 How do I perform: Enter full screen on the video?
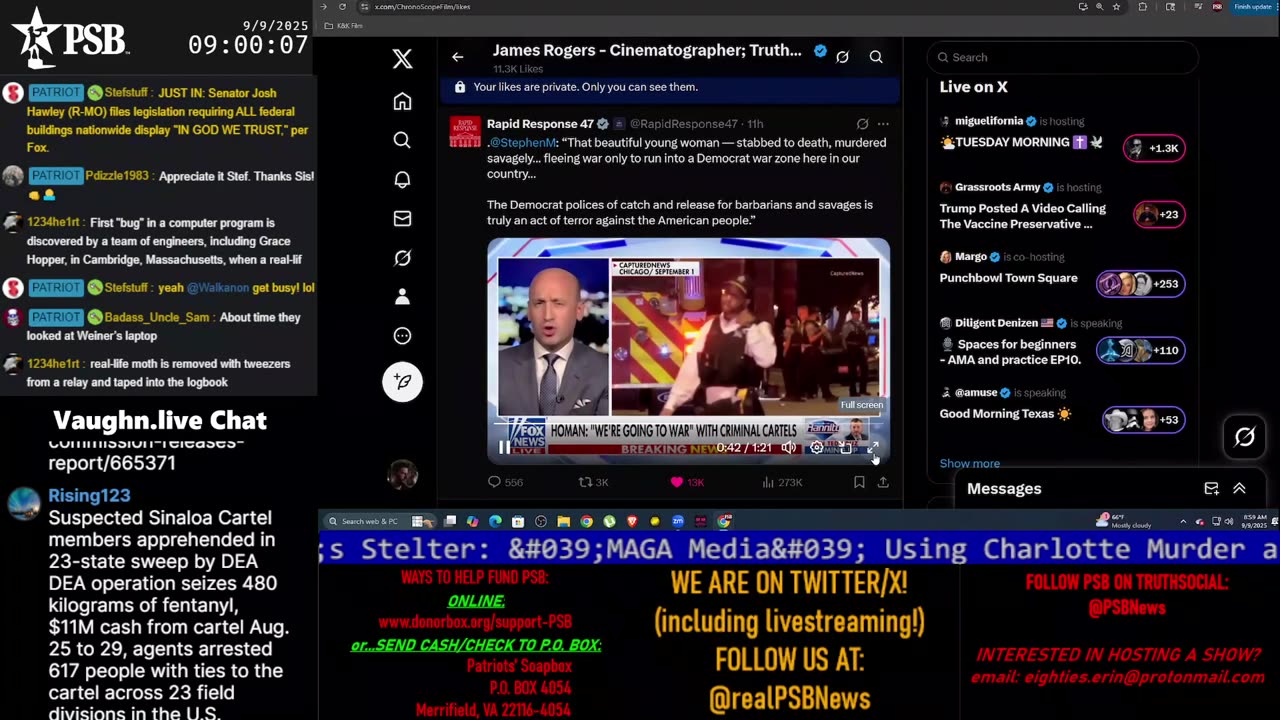(872, 447)
